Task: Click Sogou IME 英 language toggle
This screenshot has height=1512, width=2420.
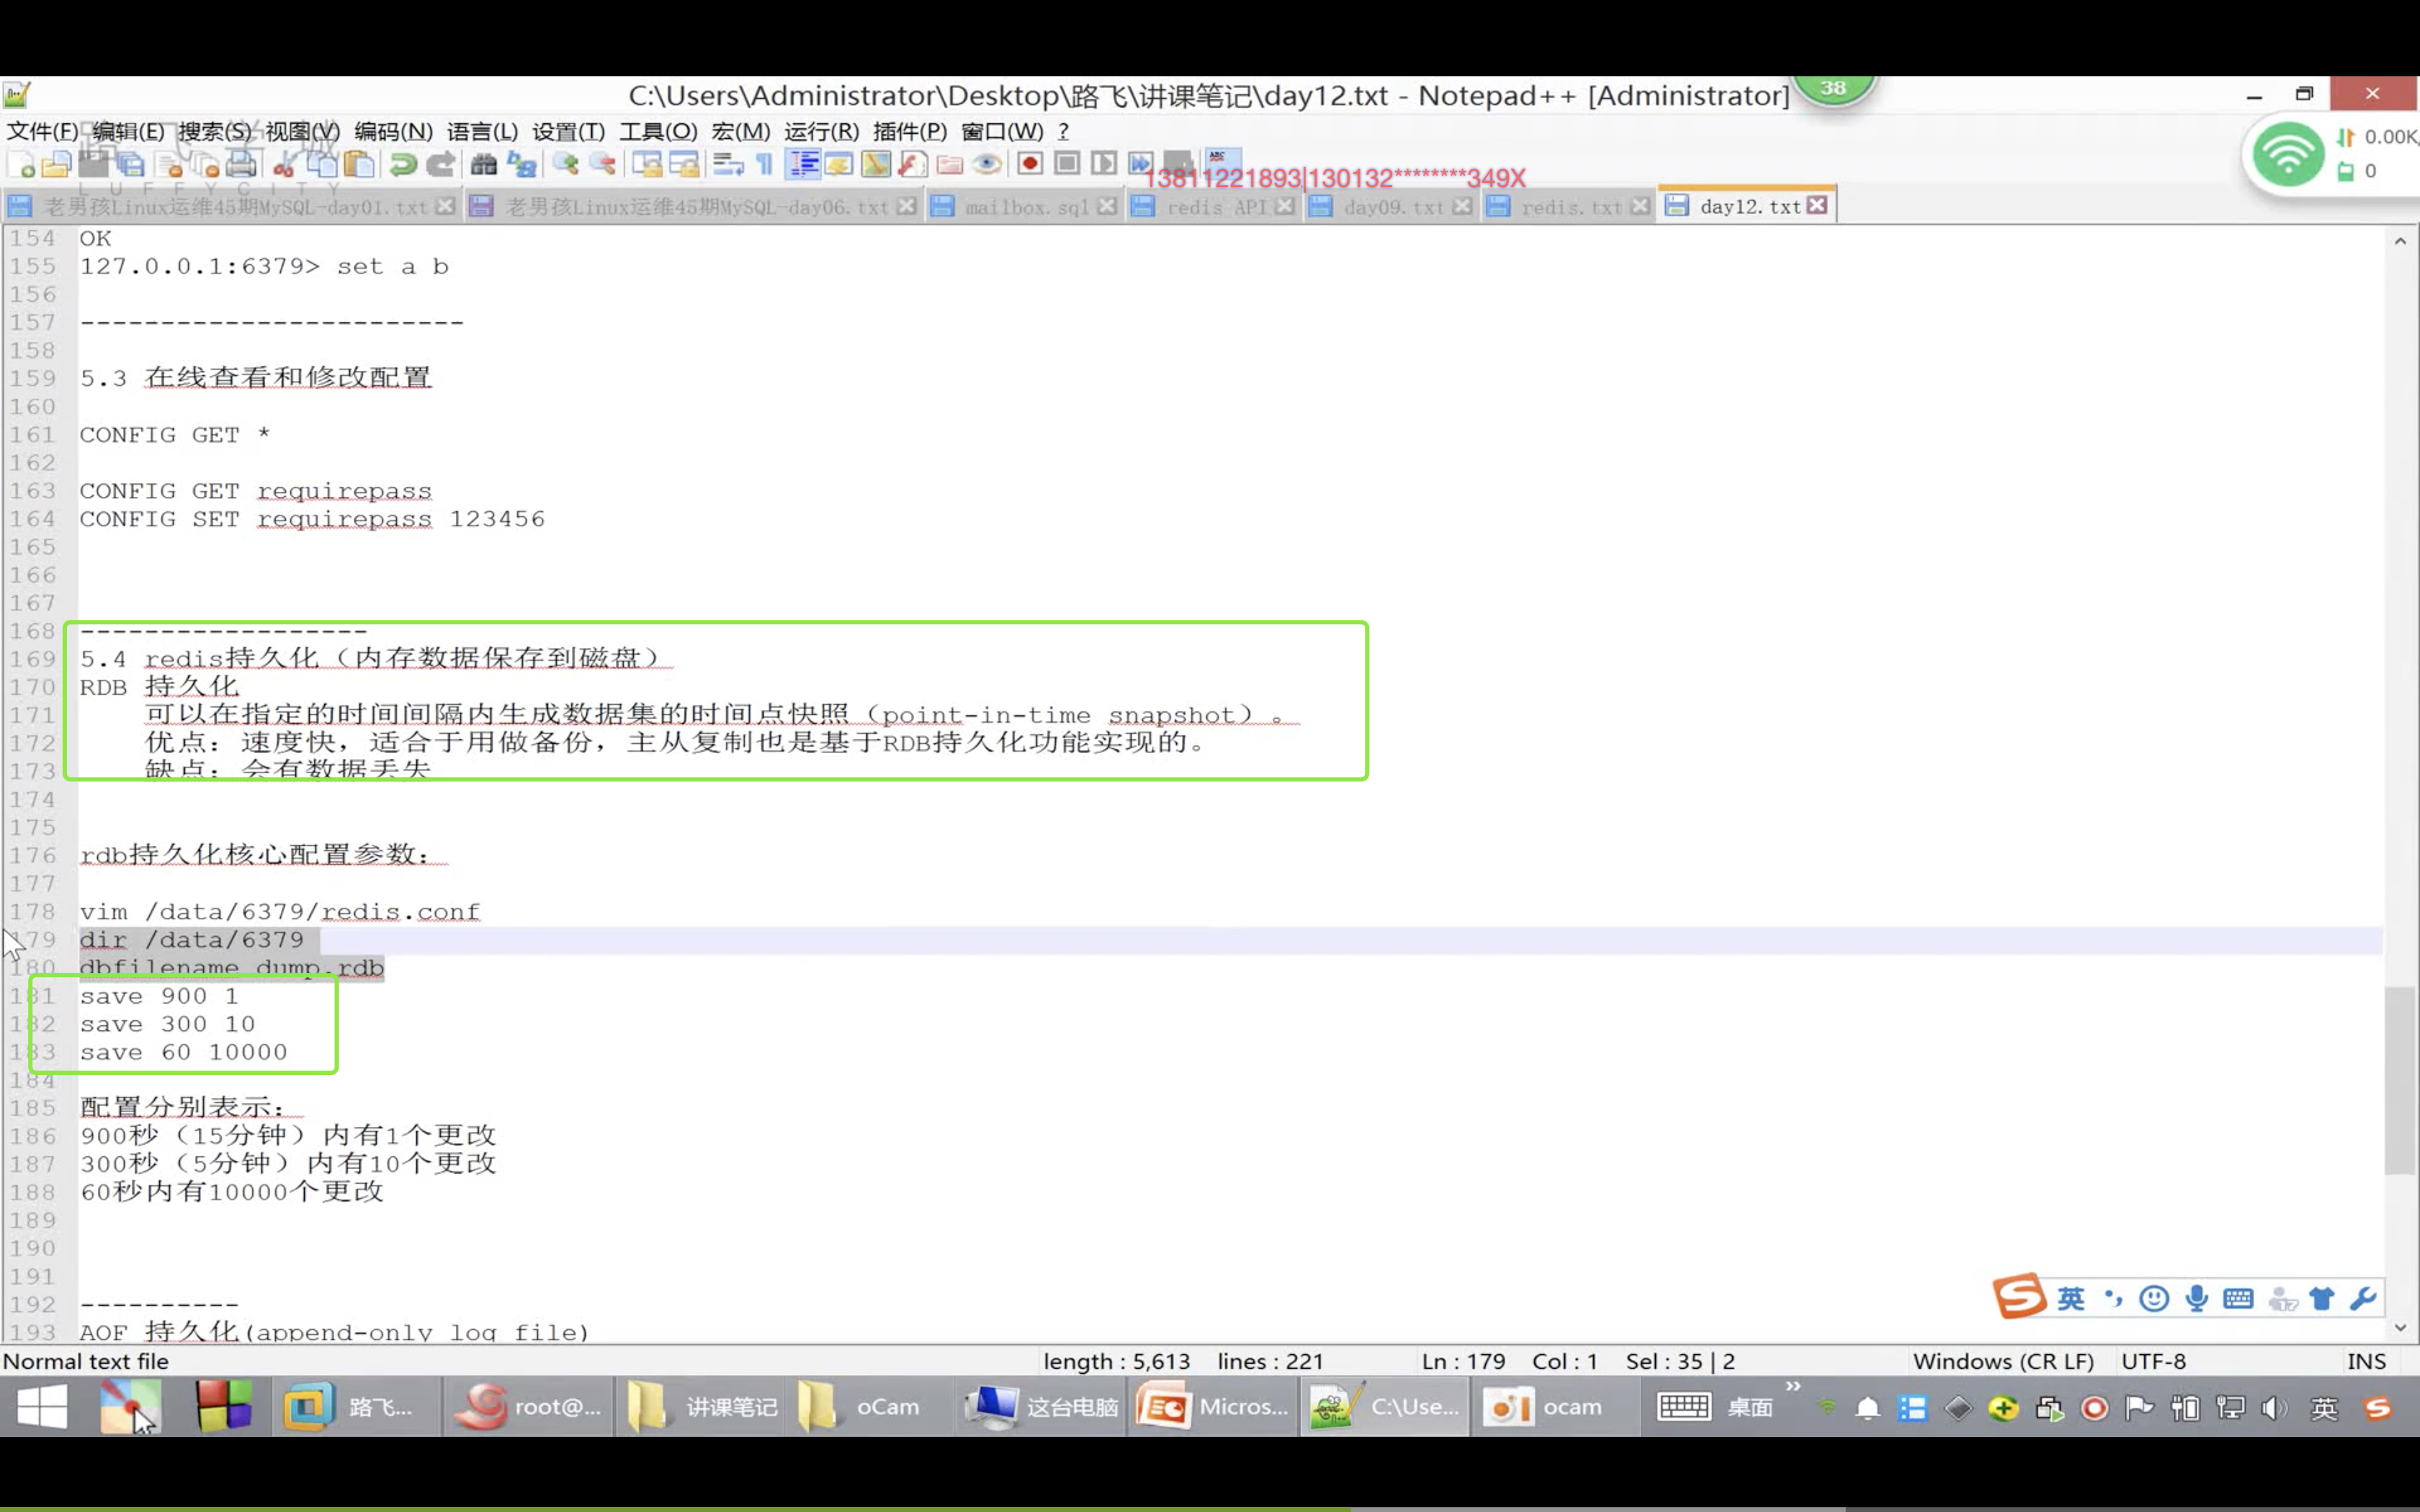Action: pyautogui.click(x=2070, y=1298)
